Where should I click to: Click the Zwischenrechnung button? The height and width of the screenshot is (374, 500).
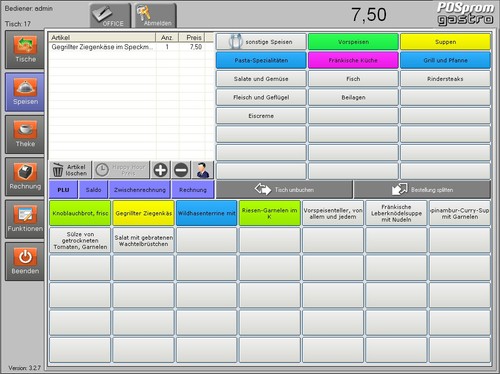pos(140,190)
